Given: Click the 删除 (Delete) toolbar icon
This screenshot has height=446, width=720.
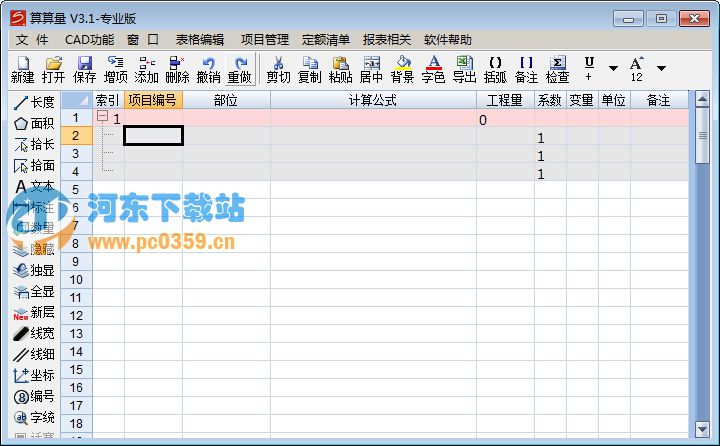Looking at the screenshot, I should point(177,69).
